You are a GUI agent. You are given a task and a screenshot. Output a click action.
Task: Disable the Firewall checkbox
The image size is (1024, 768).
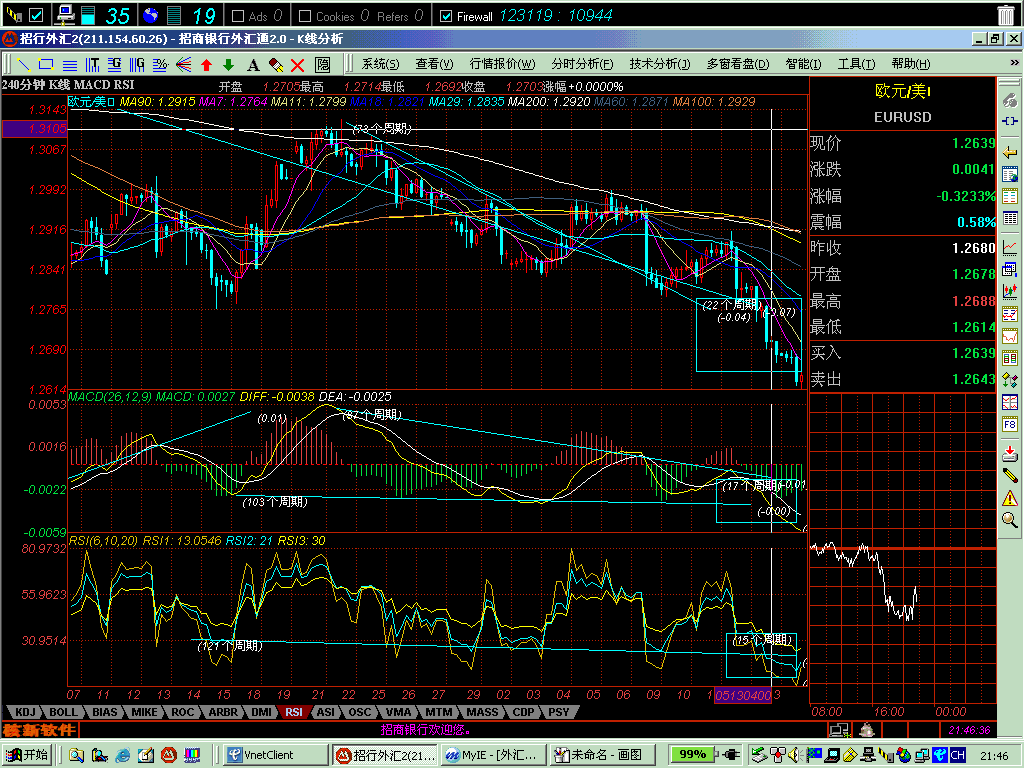(x=446, y=16)
